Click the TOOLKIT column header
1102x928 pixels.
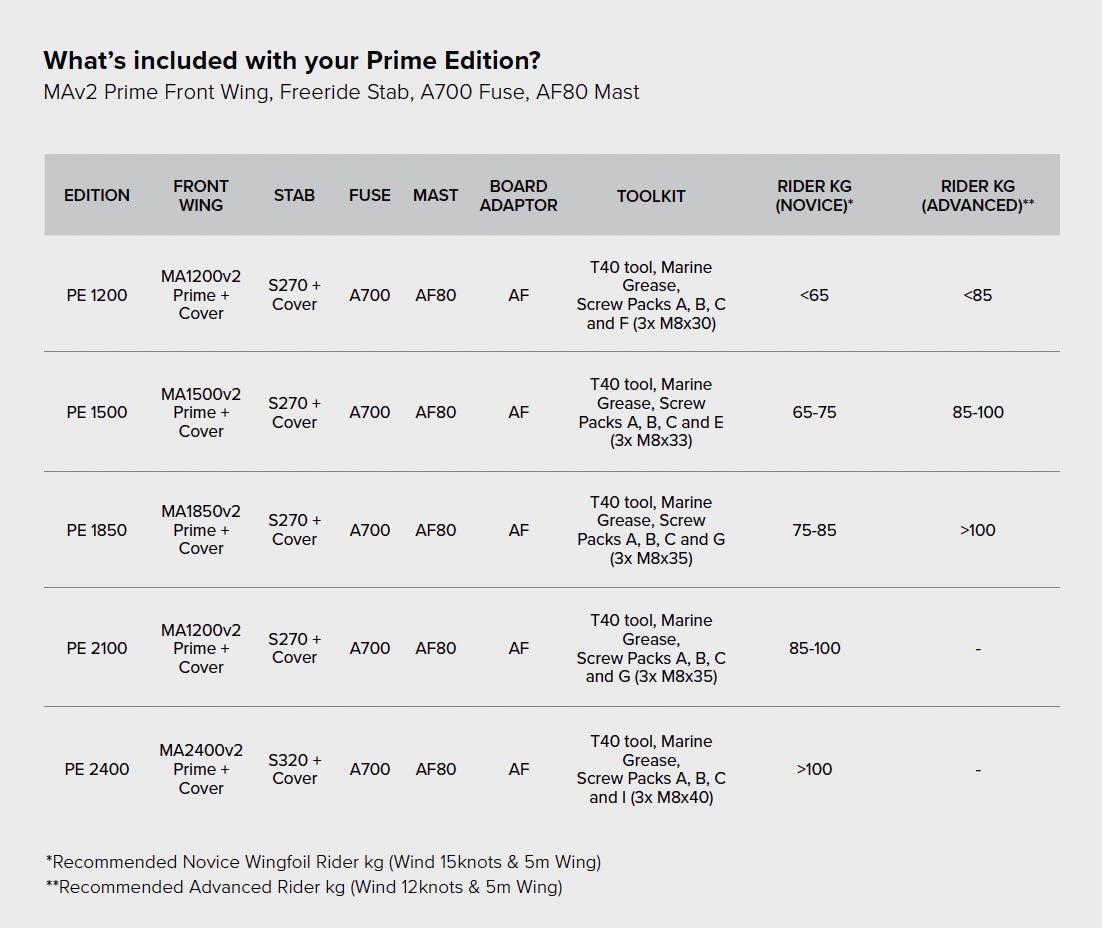click(651, 196)
